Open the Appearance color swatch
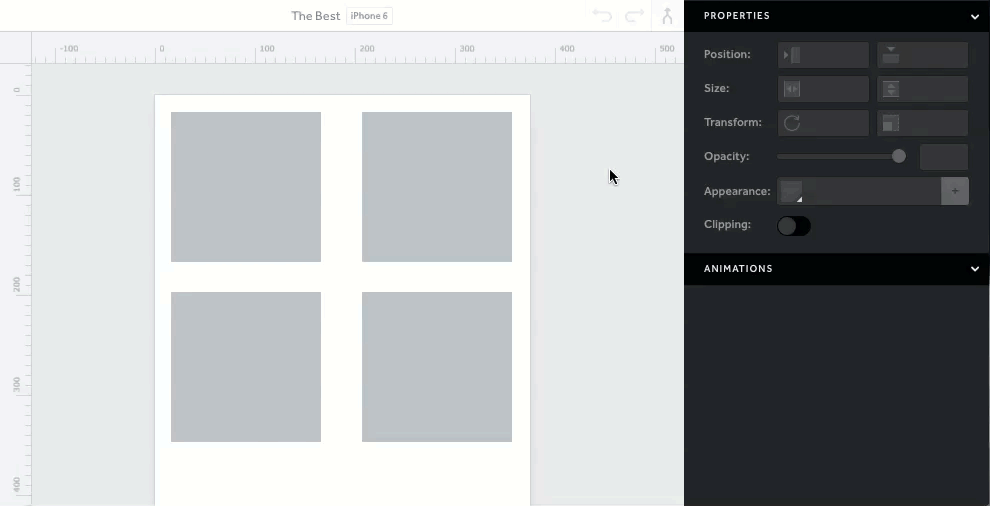 792,191
